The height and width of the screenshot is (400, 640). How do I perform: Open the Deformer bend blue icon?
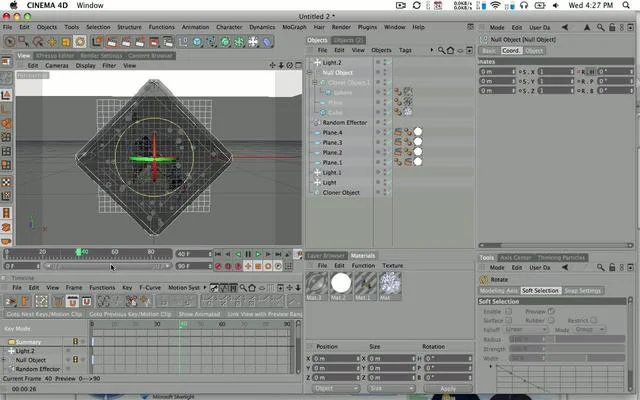267,42
